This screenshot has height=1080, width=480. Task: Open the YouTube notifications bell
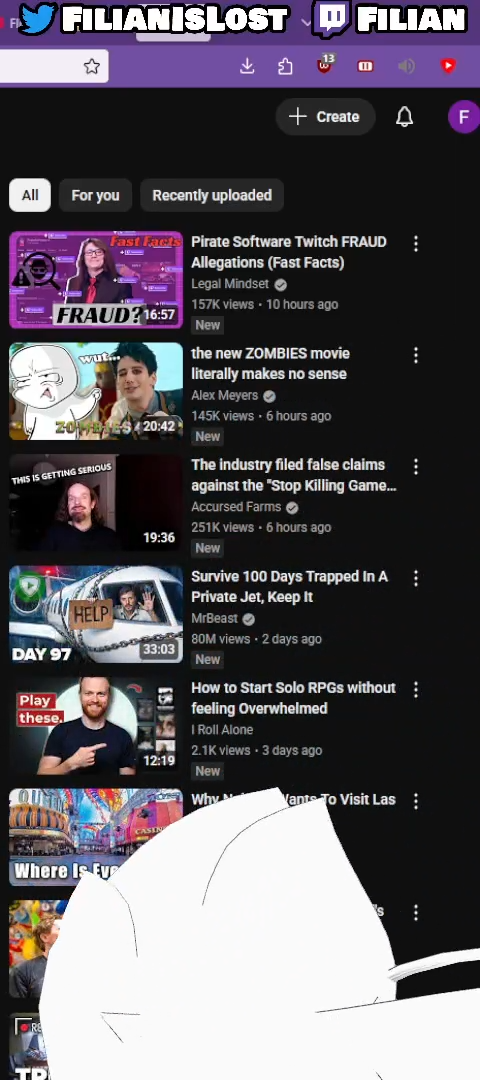(x=404, y=117)
